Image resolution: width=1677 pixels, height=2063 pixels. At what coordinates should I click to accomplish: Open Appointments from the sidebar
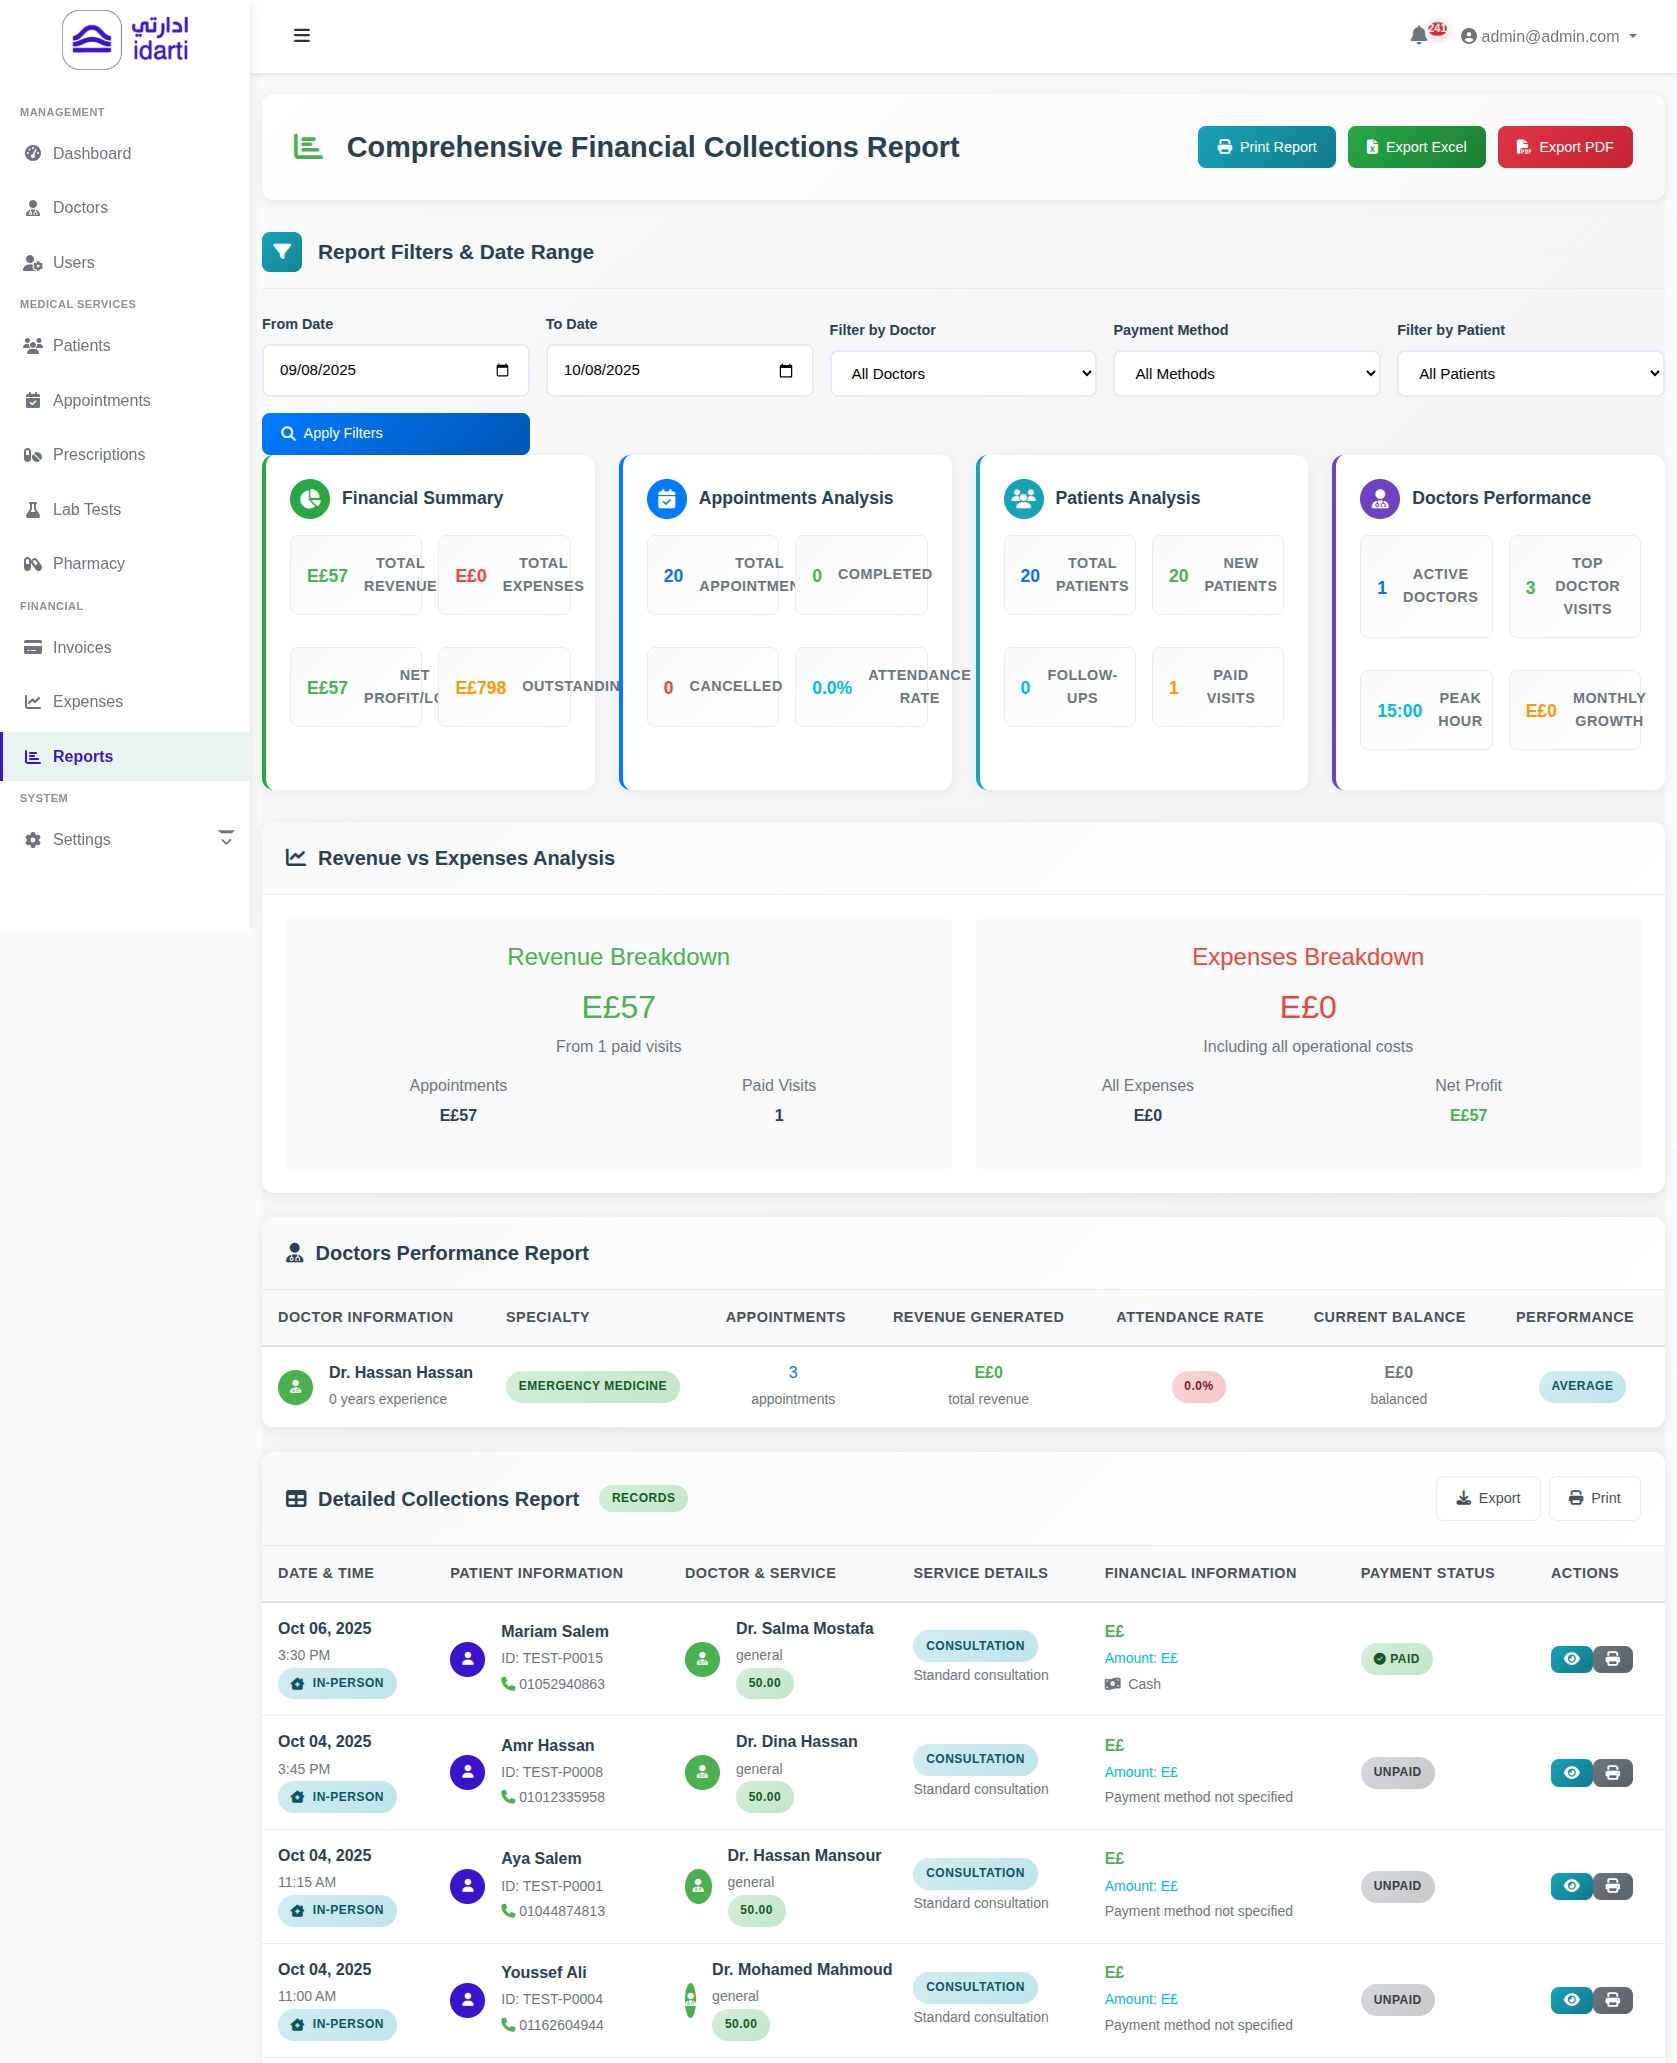pyautogui.click(x=101, y=401)
